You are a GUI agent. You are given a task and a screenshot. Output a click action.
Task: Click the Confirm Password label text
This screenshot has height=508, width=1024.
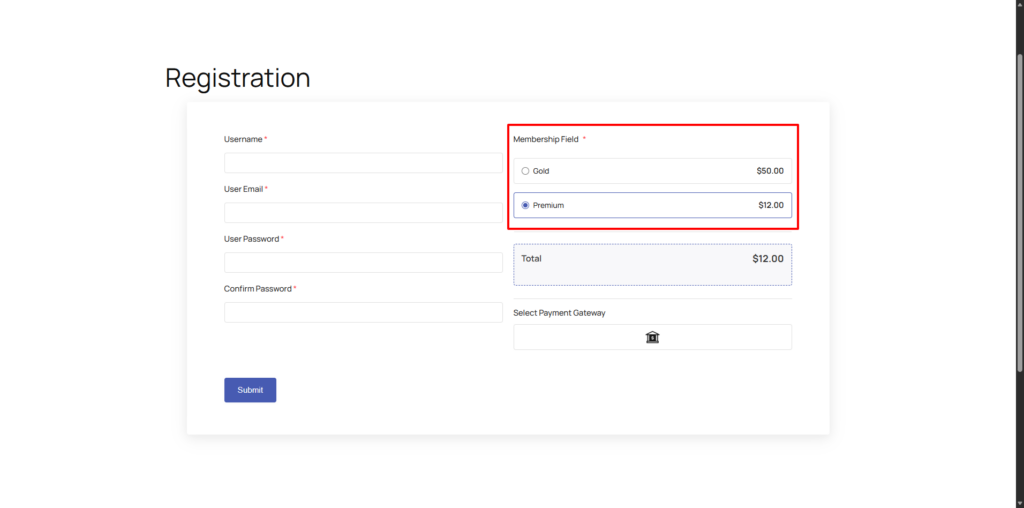[x=257, y=289]
